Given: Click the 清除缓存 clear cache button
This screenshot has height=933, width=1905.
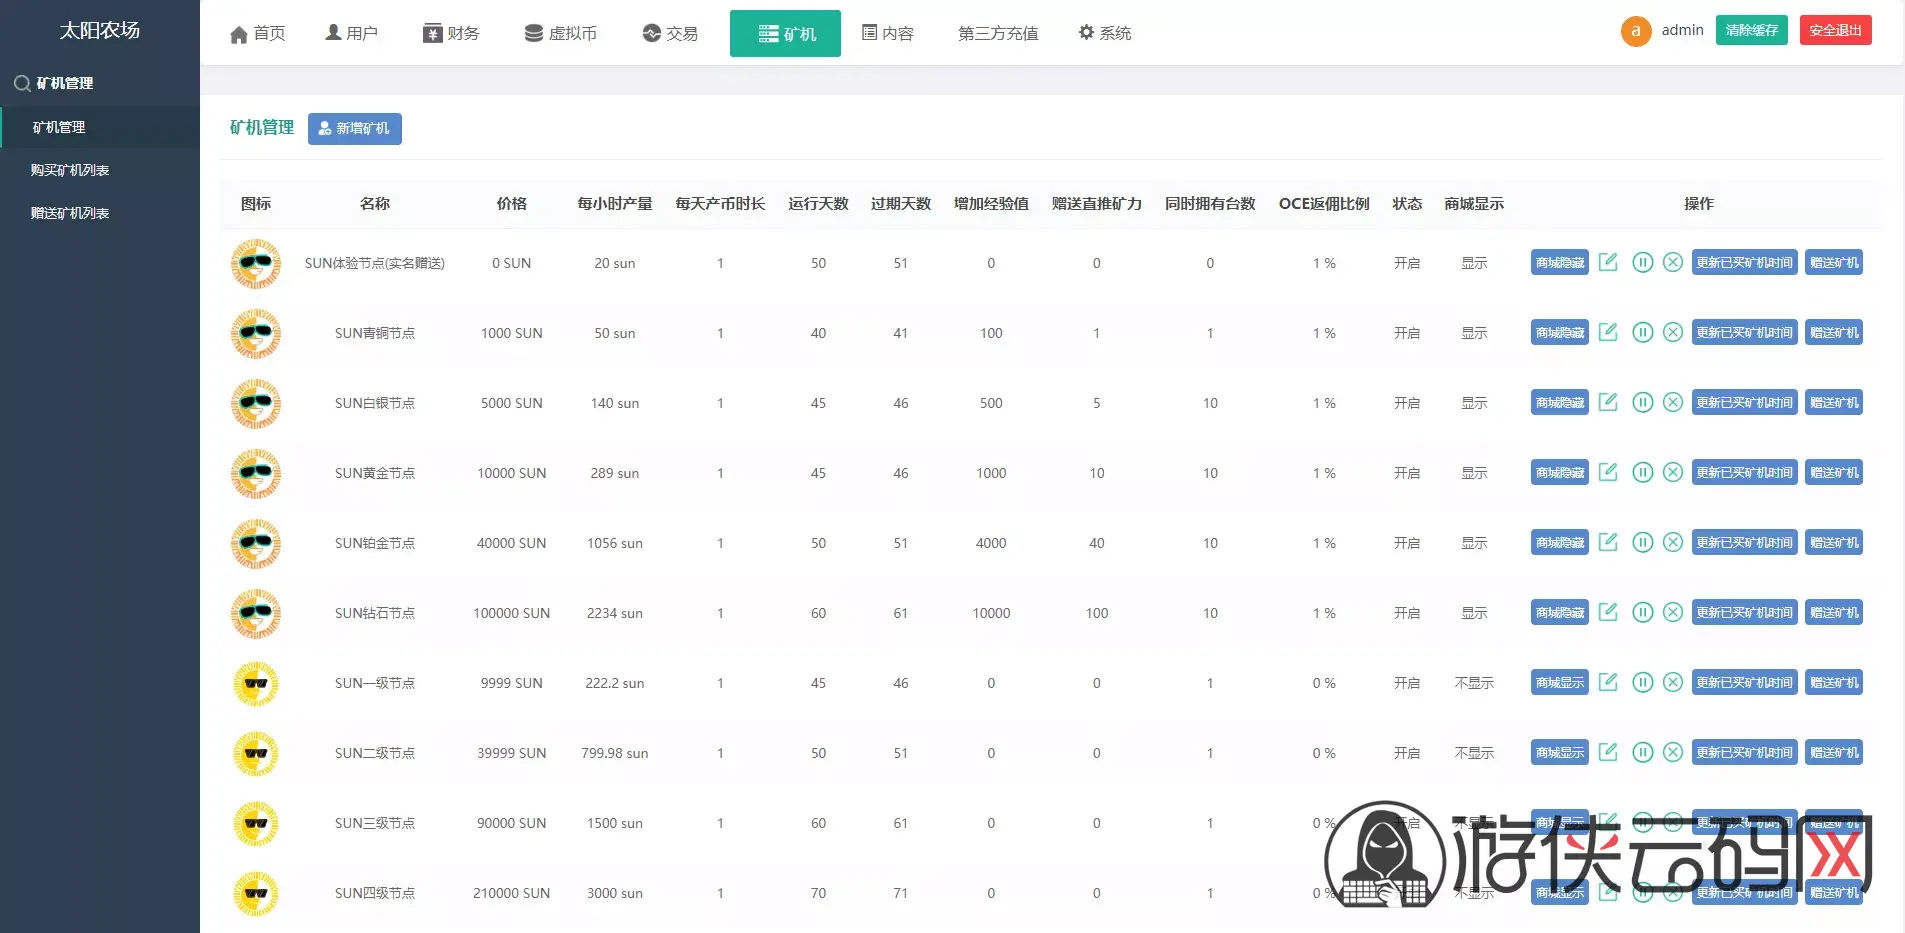Looking at the screenshot, I should pos(1752,30).
